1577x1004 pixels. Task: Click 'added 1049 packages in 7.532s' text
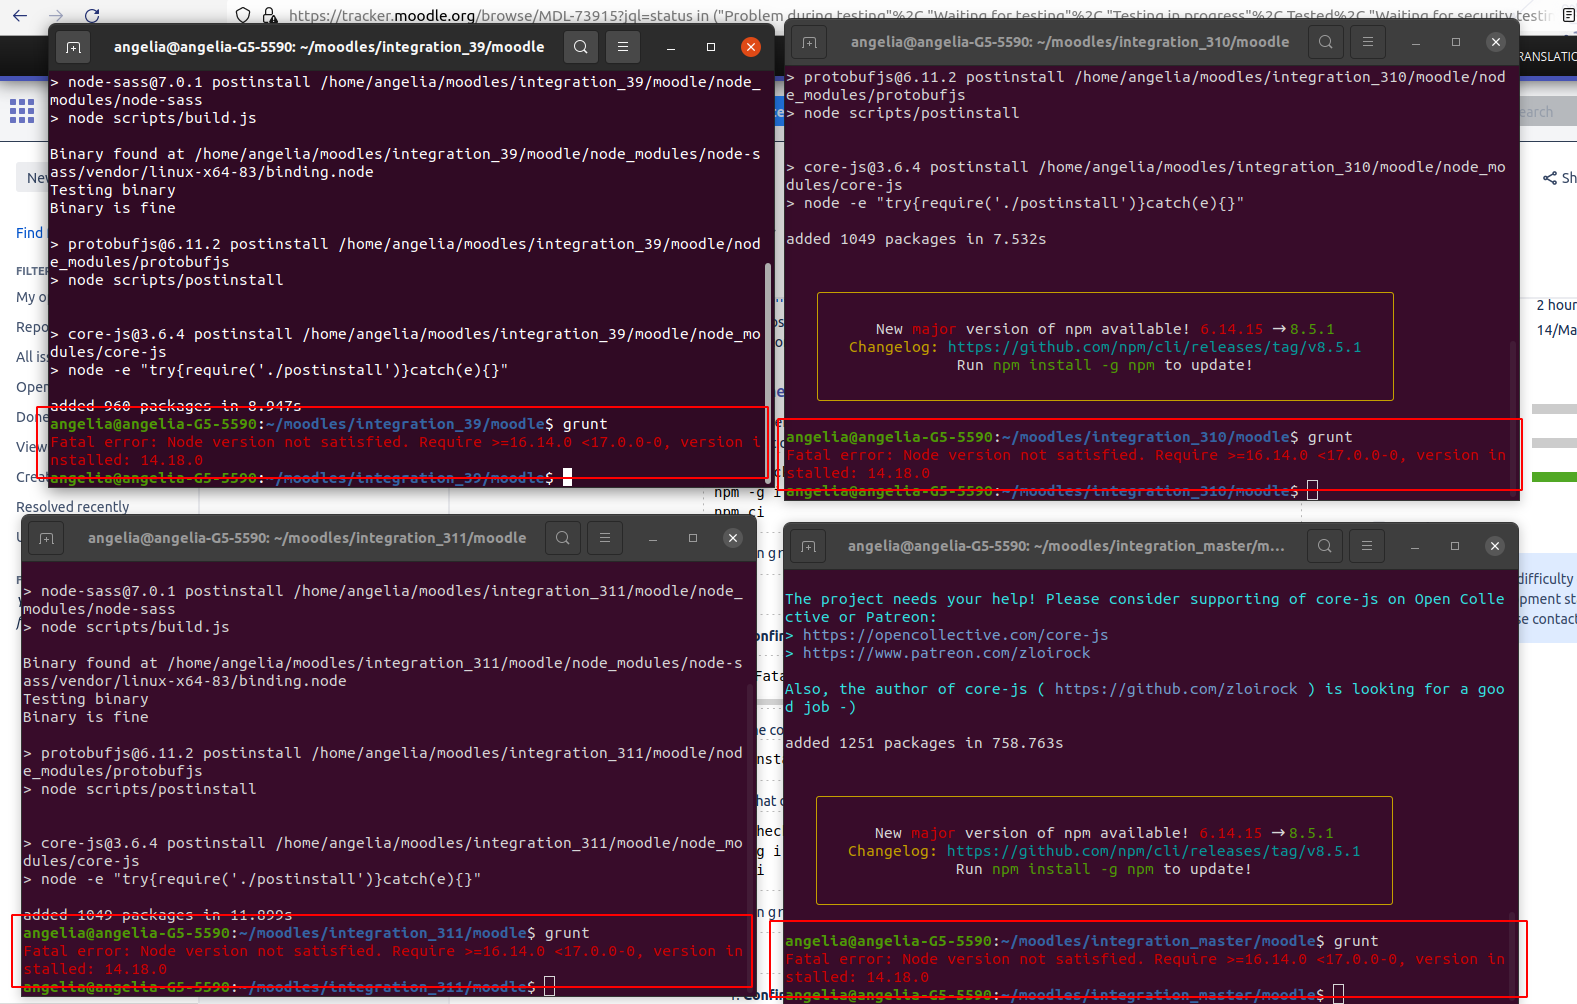coord(916,239)
